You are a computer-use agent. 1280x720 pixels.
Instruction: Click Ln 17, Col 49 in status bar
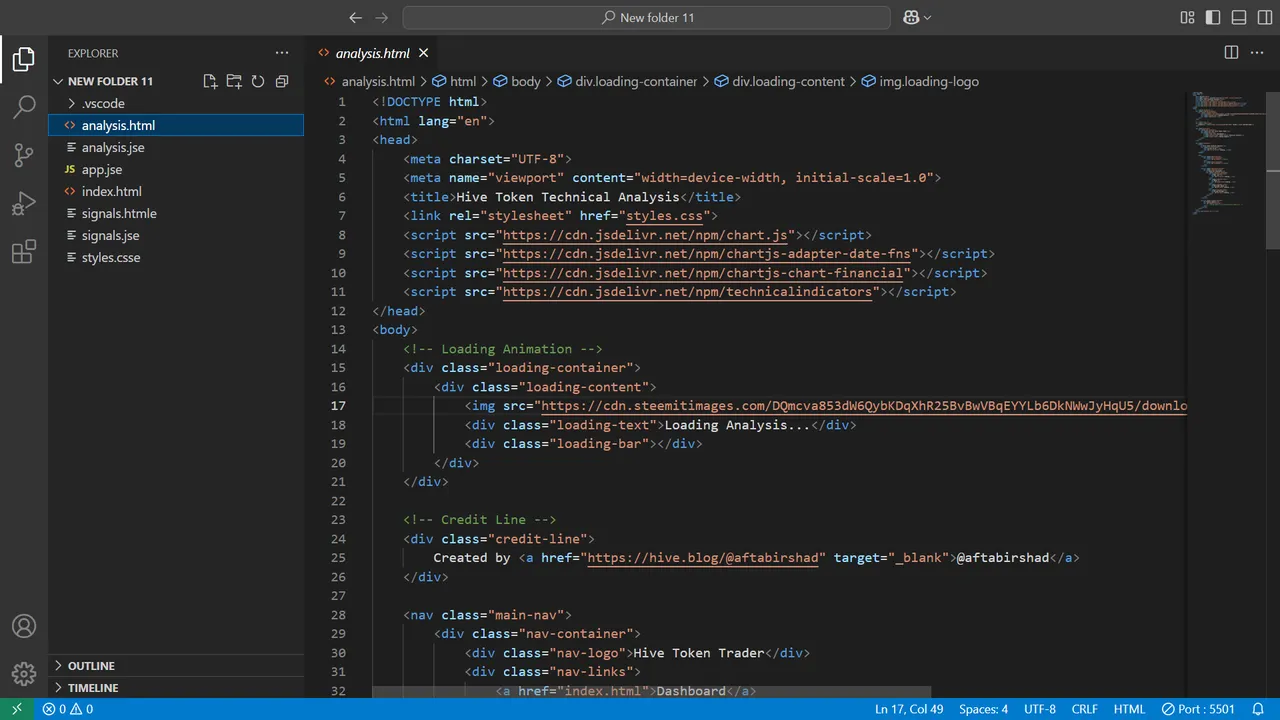coord(909,709)
